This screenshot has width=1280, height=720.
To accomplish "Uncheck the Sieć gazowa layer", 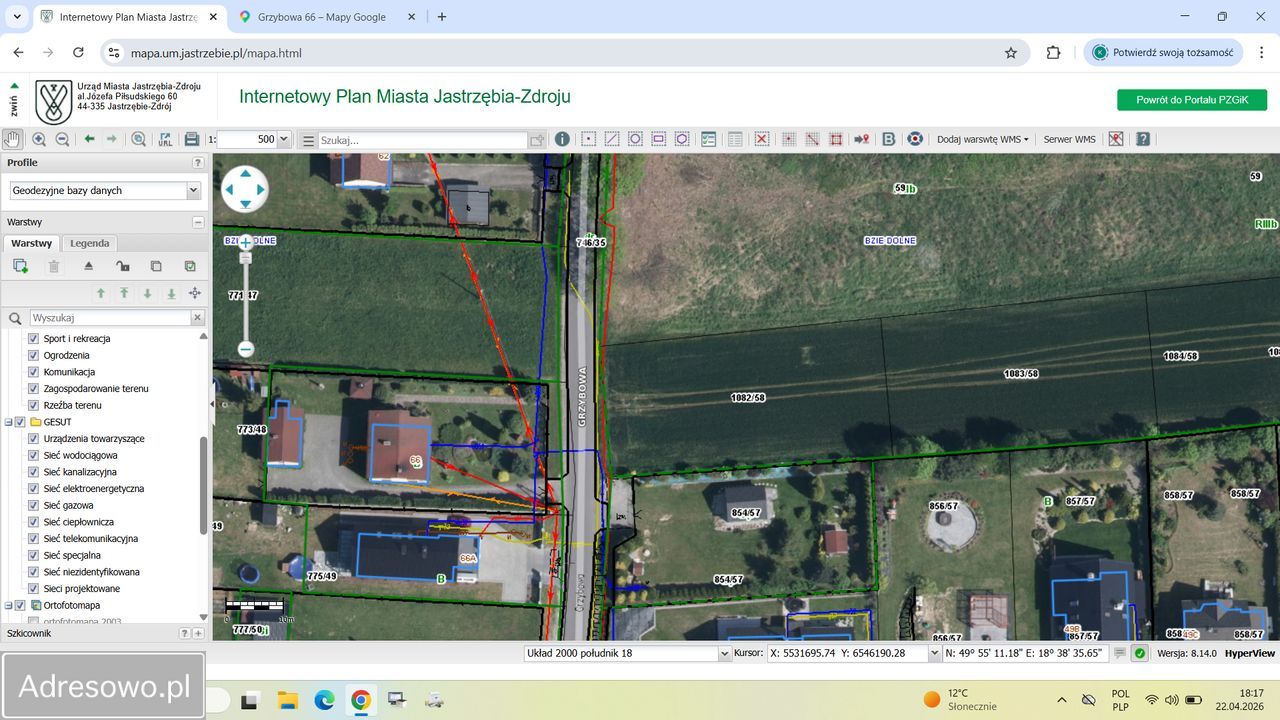I will click(x=34, y=505).
